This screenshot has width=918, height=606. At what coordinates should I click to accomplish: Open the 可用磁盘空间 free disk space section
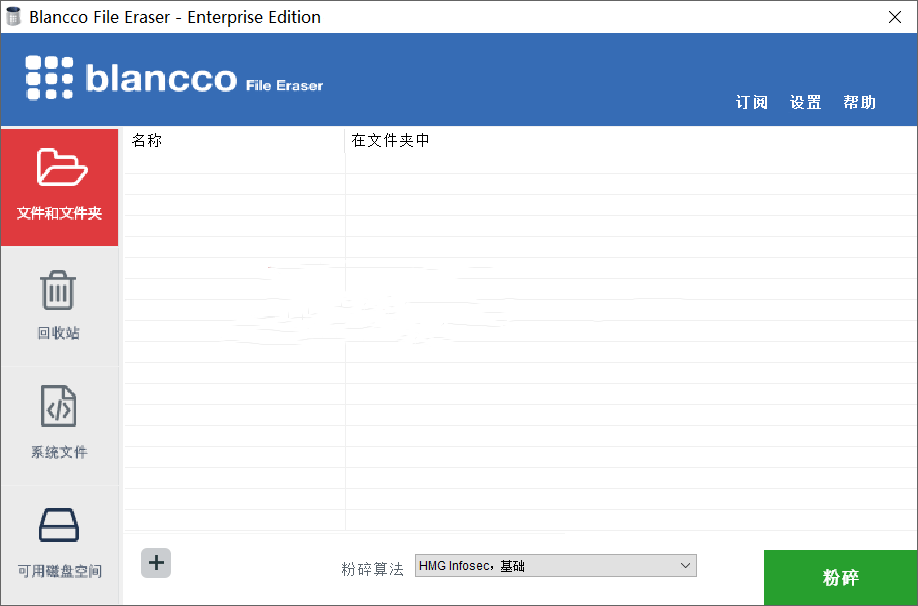coord(59,544)
